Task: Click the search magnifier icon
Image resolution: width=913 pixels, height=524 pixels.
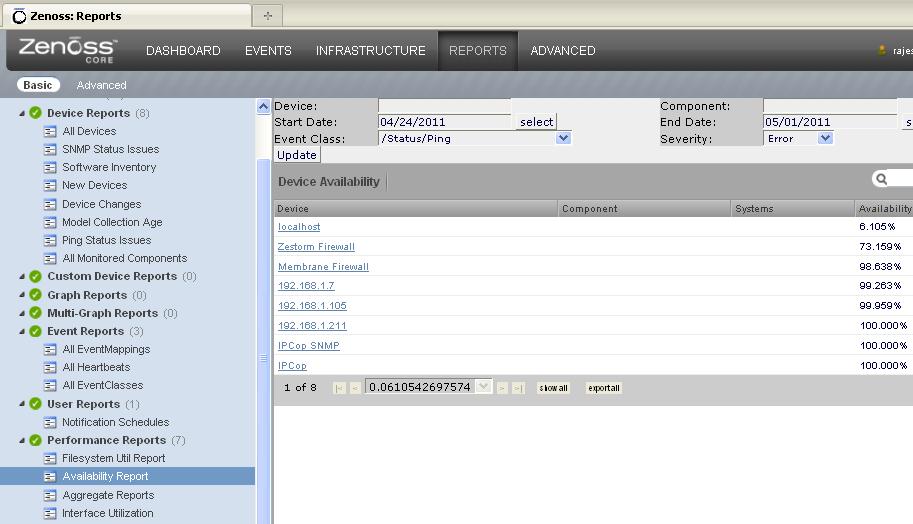Action: 881,179
